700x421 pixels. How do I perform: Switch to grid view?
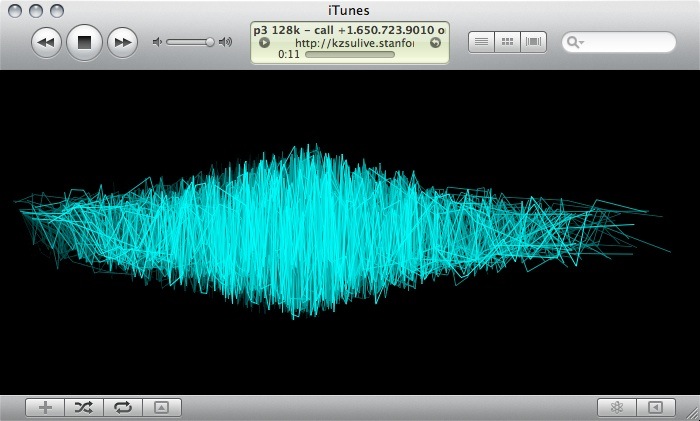tap(507, 42)
